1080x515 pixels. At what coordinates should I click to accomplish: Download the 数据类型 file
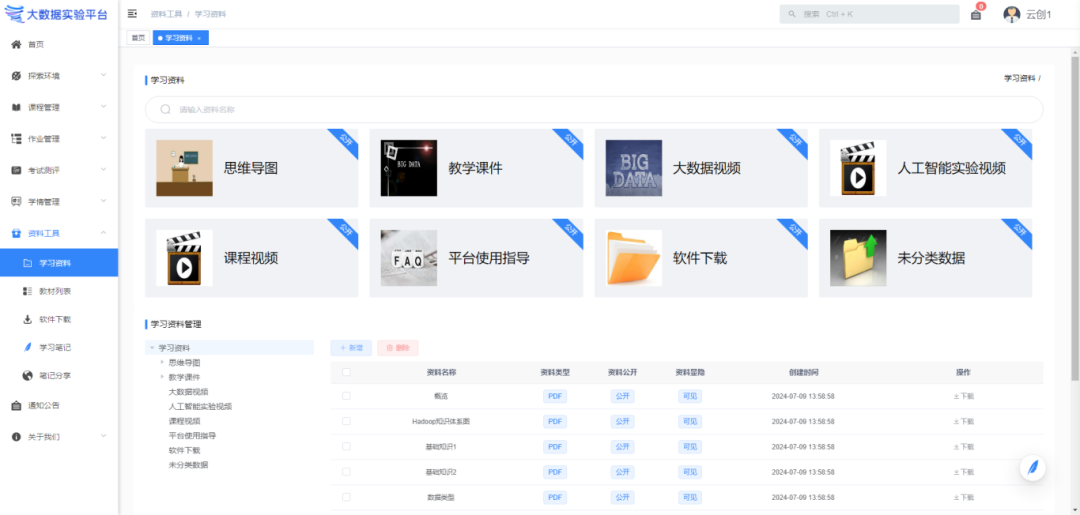(x=964, y=497)
